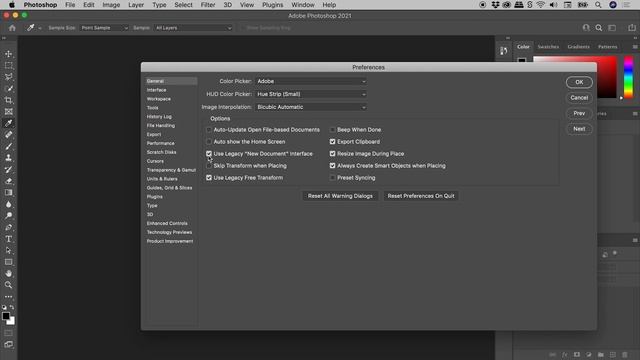Open the Sample All Layers dropdown
This screenshot has width=640, height=360.
coord(193,28)
